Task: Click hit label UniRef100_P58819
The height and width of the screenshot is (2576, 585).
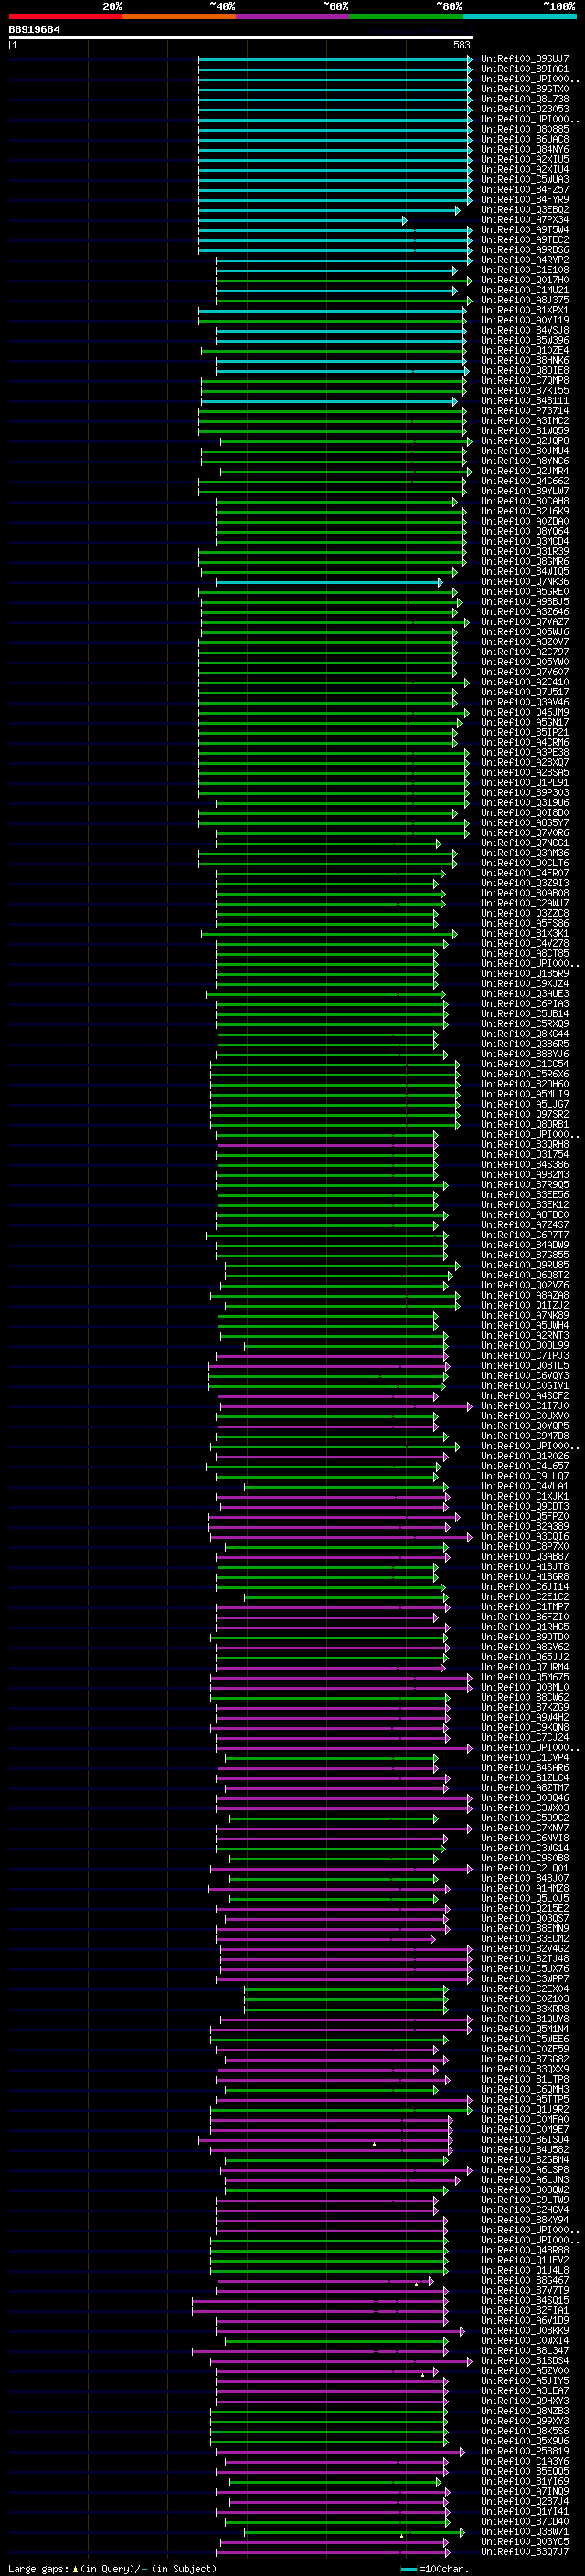Action: coord(524,2451)
